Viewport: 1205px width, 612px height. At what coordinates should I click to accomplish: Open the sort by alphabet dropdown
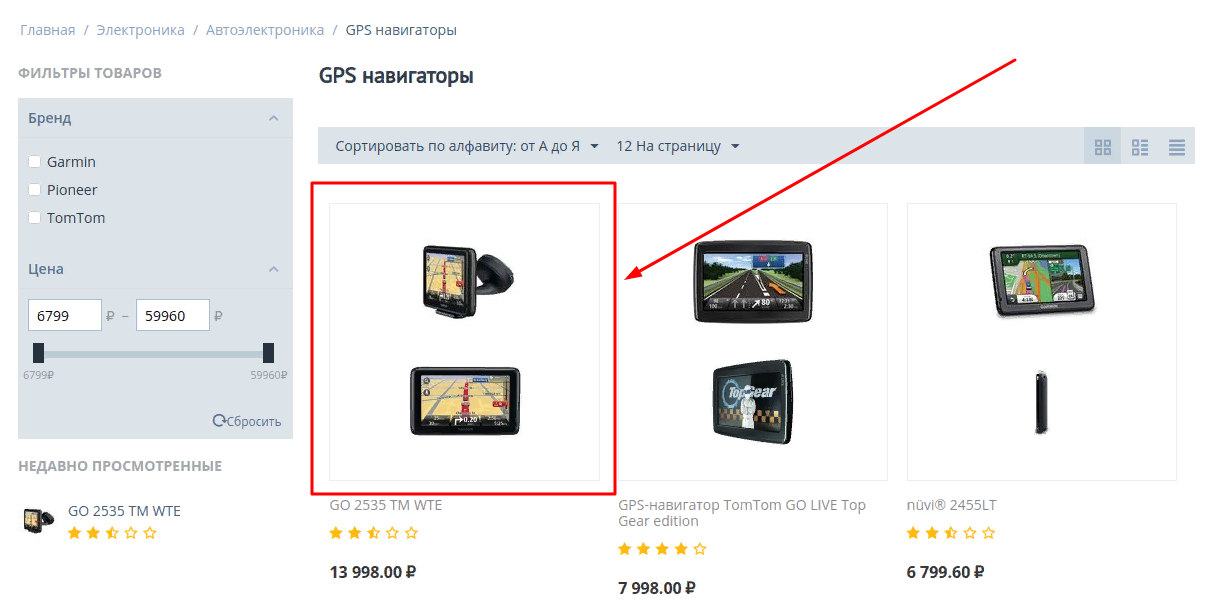[x=467, y=146]
